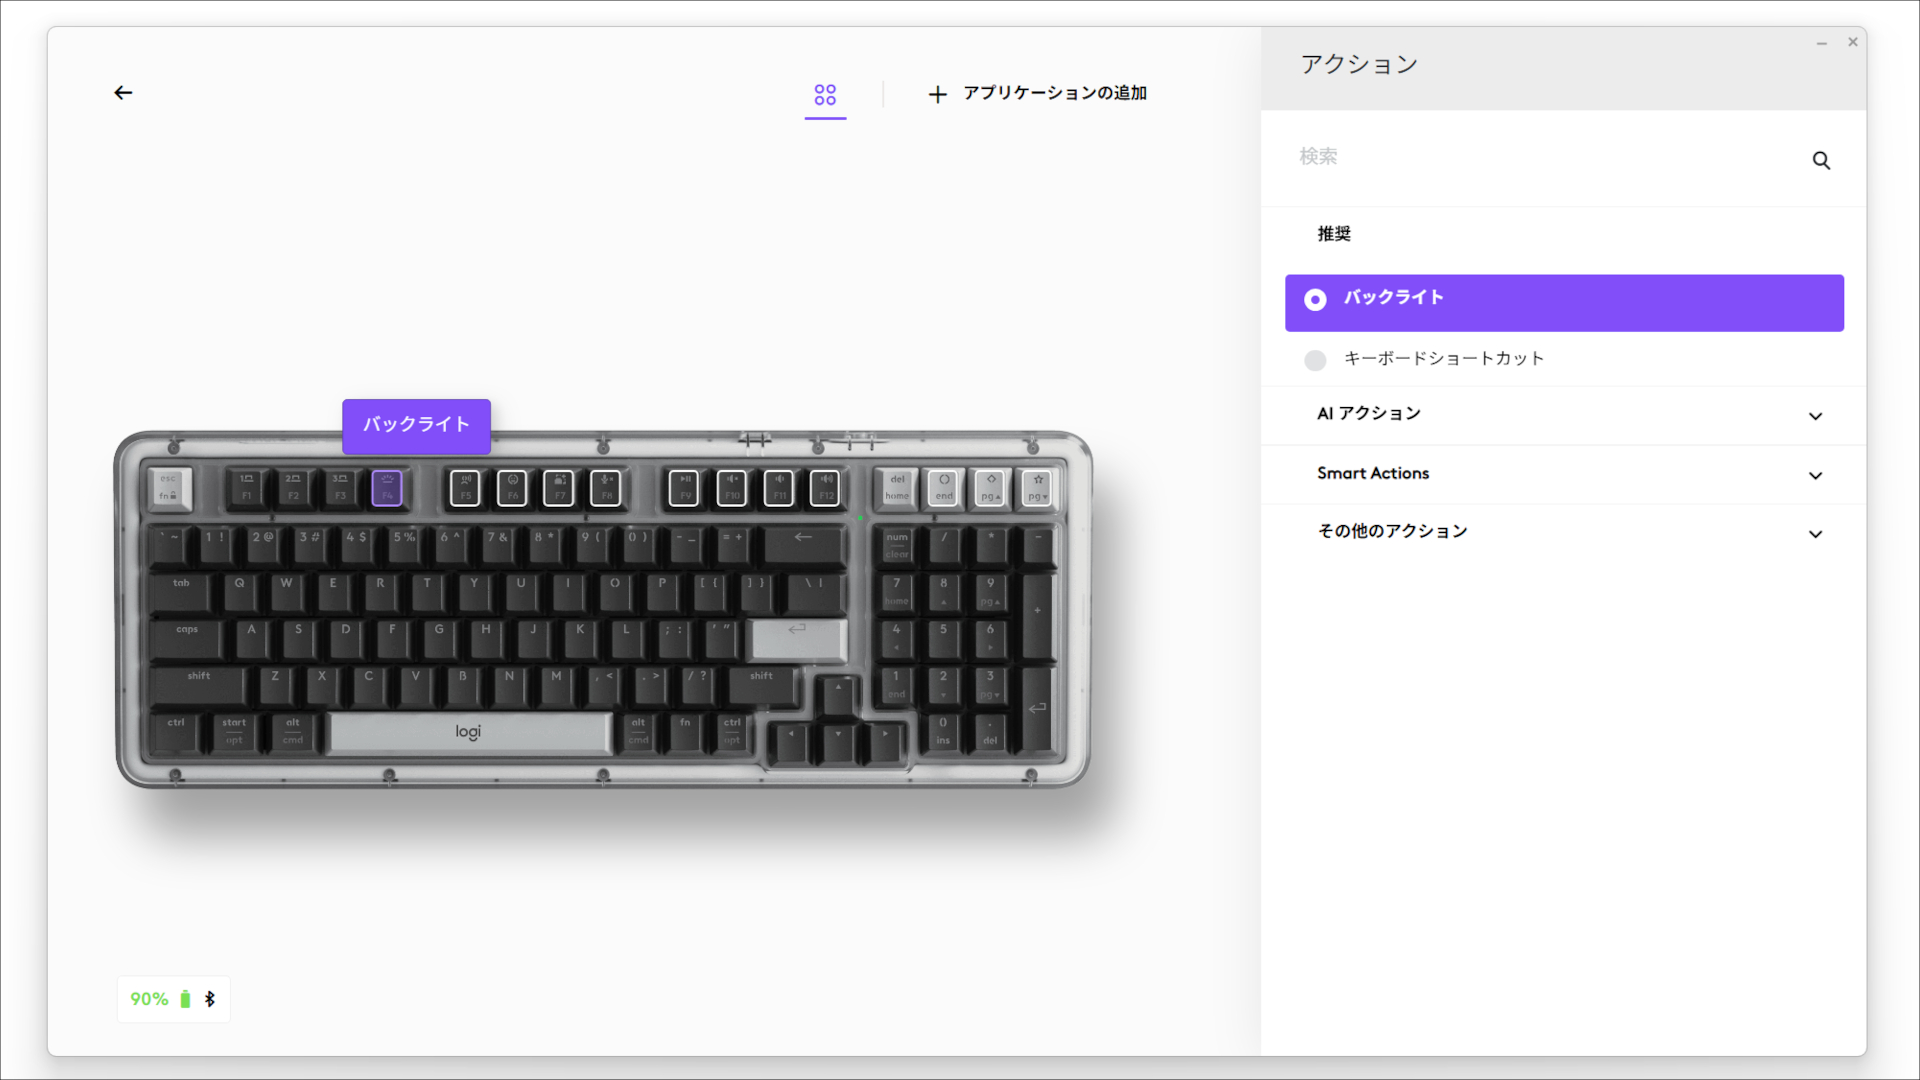The image size is (1920, 1080).
Task: Select the キーボードショートカット radio option
Action: tap(1564, 359)
